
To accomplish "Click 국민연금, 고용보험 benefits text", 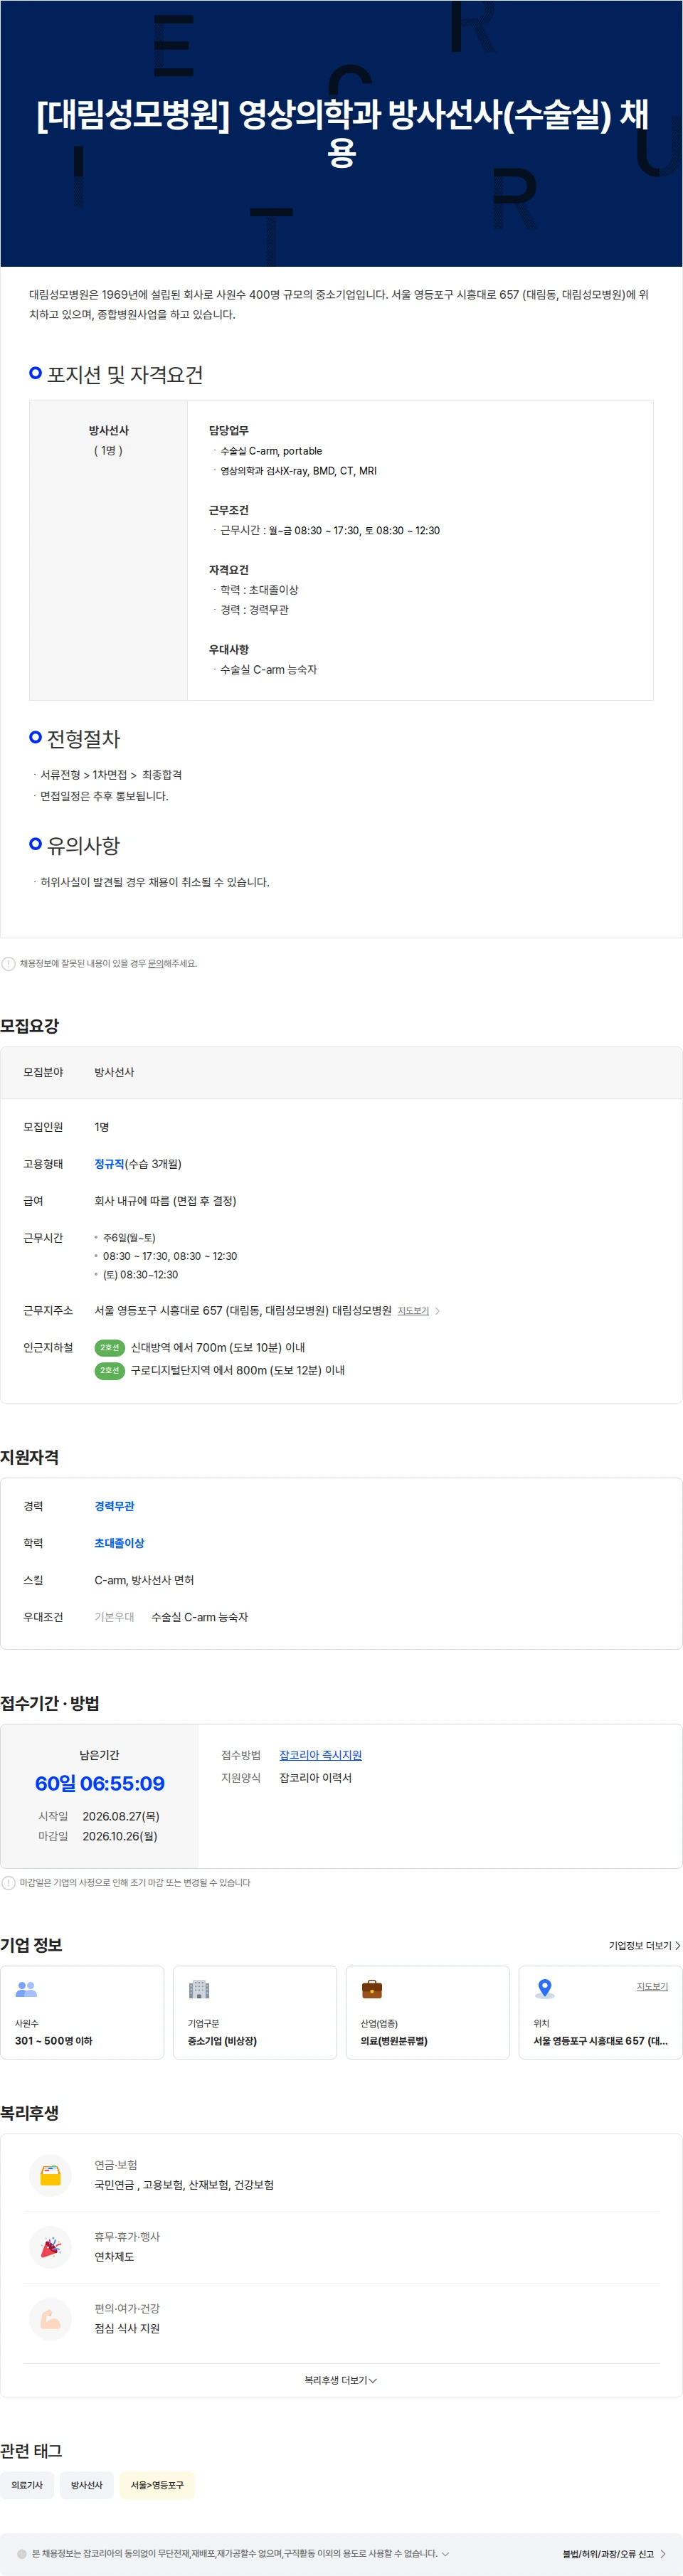I will 184,2184.
